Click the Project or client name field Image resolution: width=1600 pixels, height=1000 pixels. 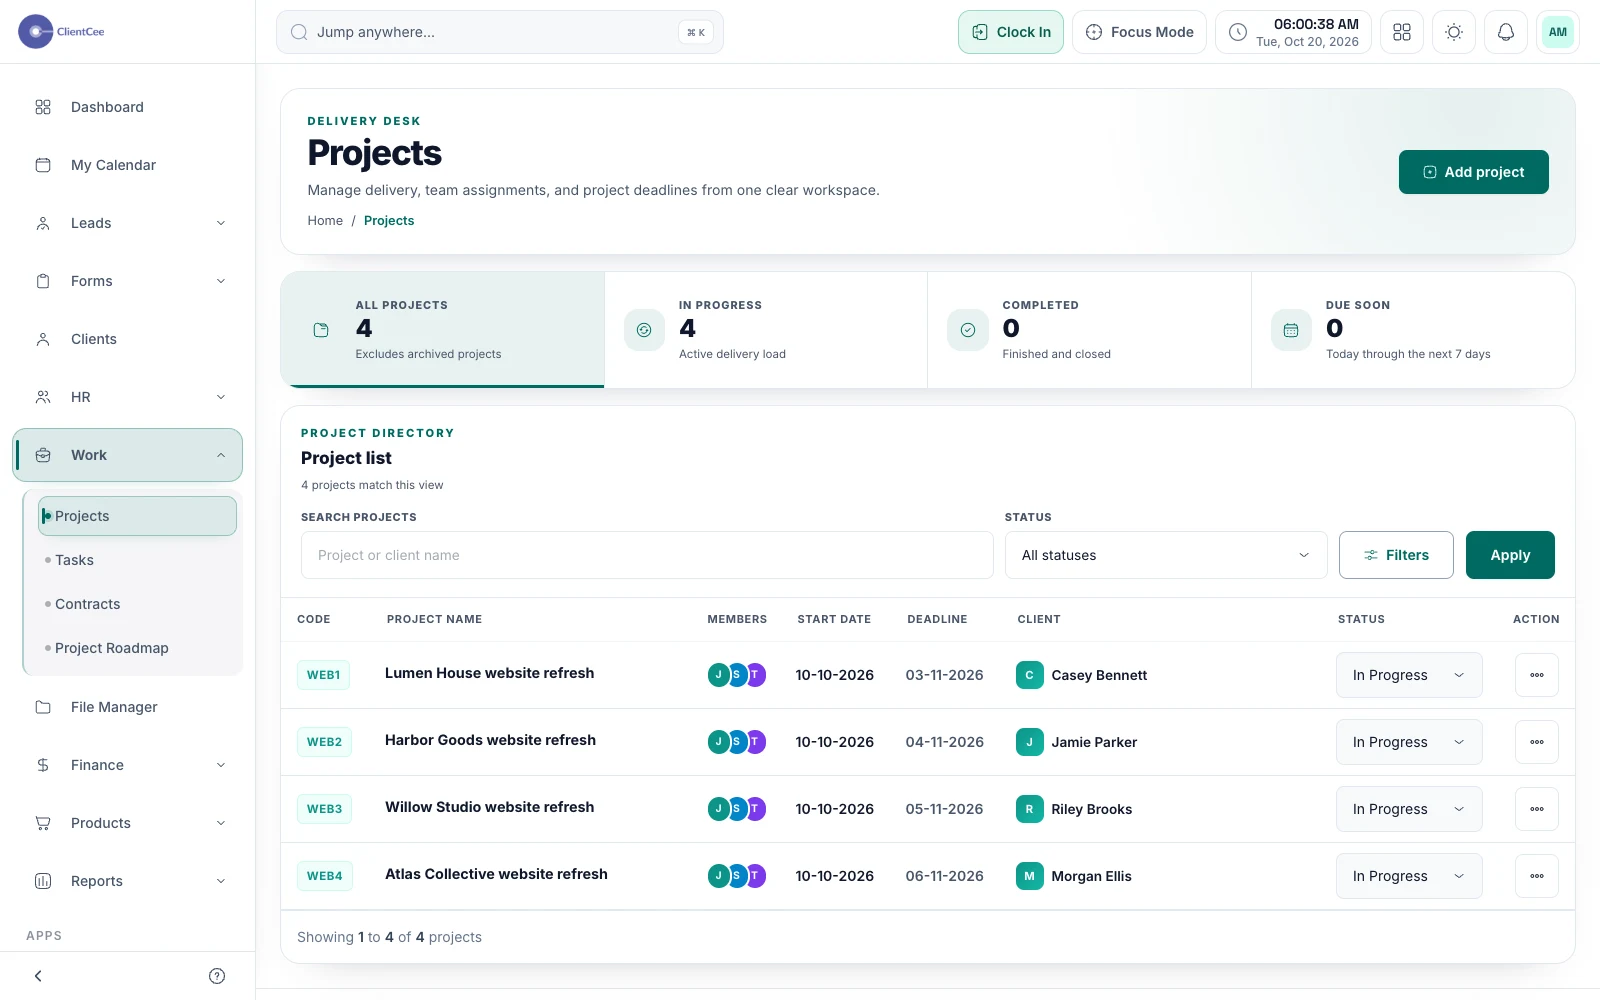point(647,555)
